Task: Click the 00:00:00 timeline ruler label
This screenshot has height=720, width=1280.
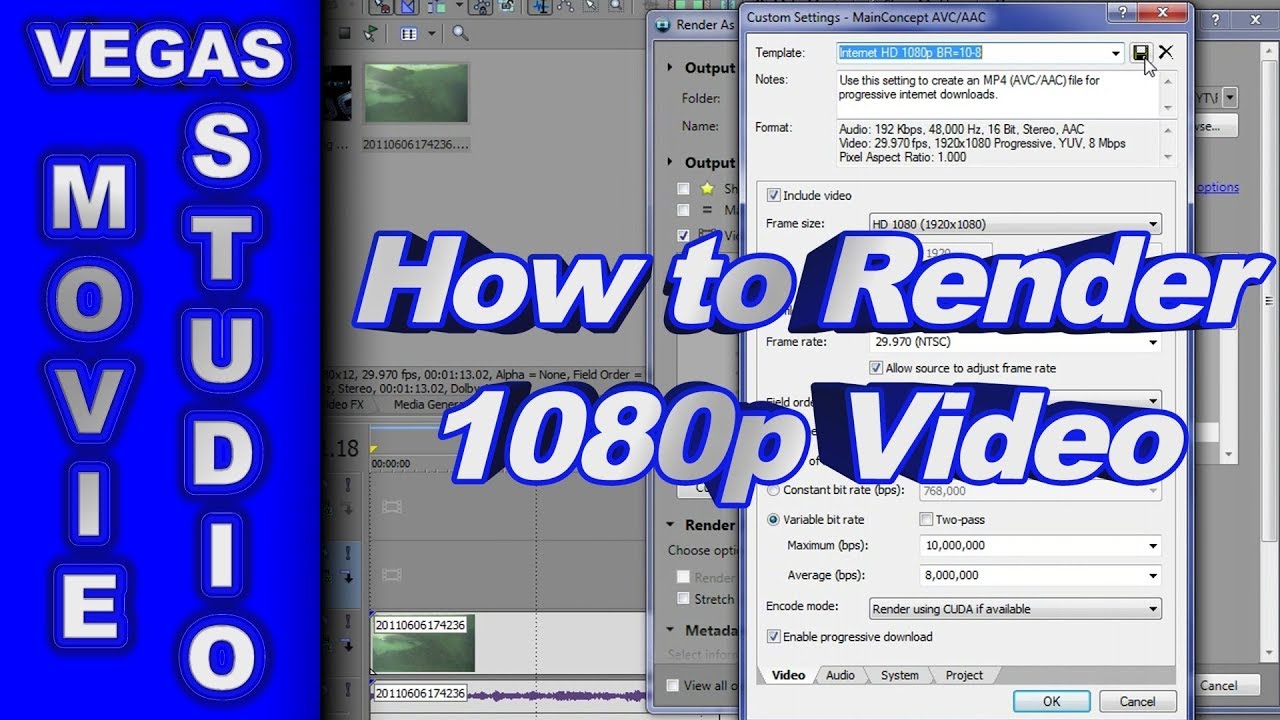Action: point(390,464)
